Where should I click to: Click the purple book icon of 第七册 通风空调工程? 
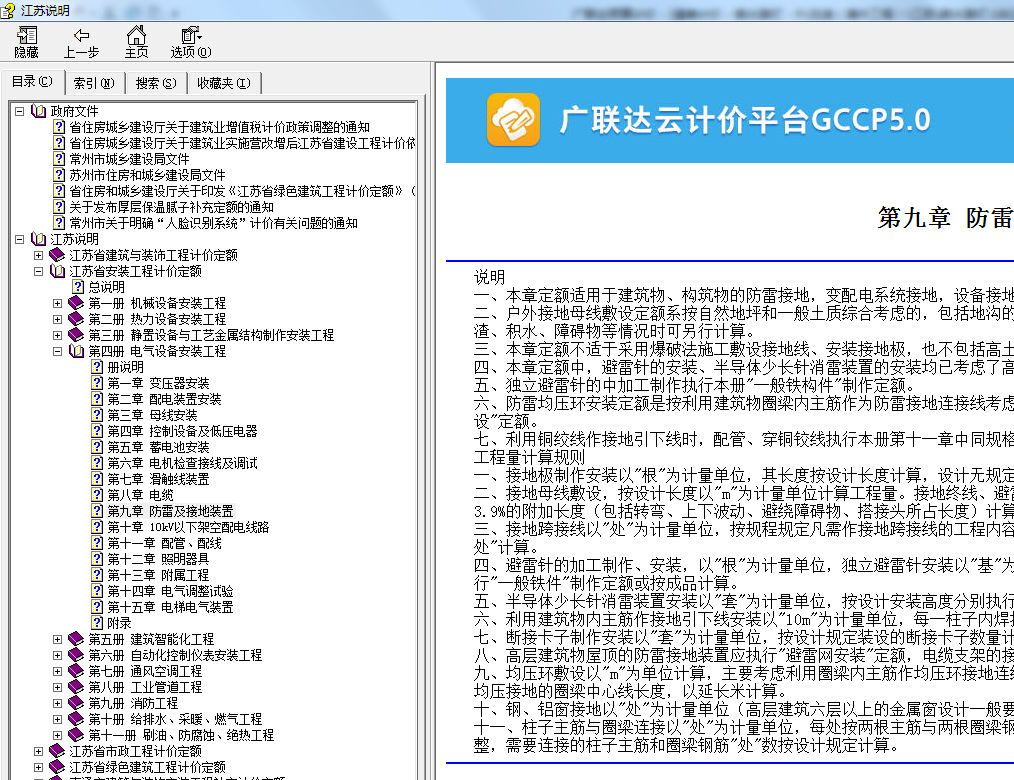pos(76,671)
